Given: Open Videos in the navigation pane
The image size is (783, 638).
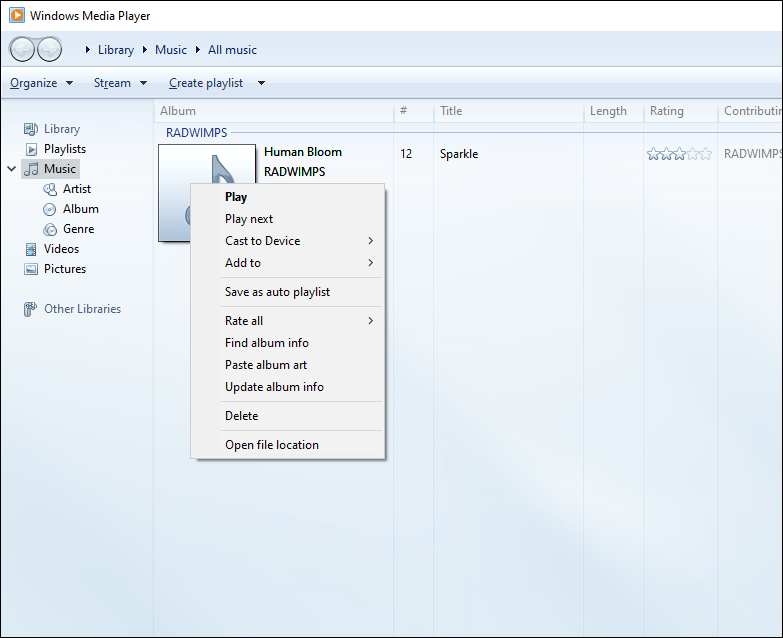Looking at the screenshot, I should pos(61,249).
